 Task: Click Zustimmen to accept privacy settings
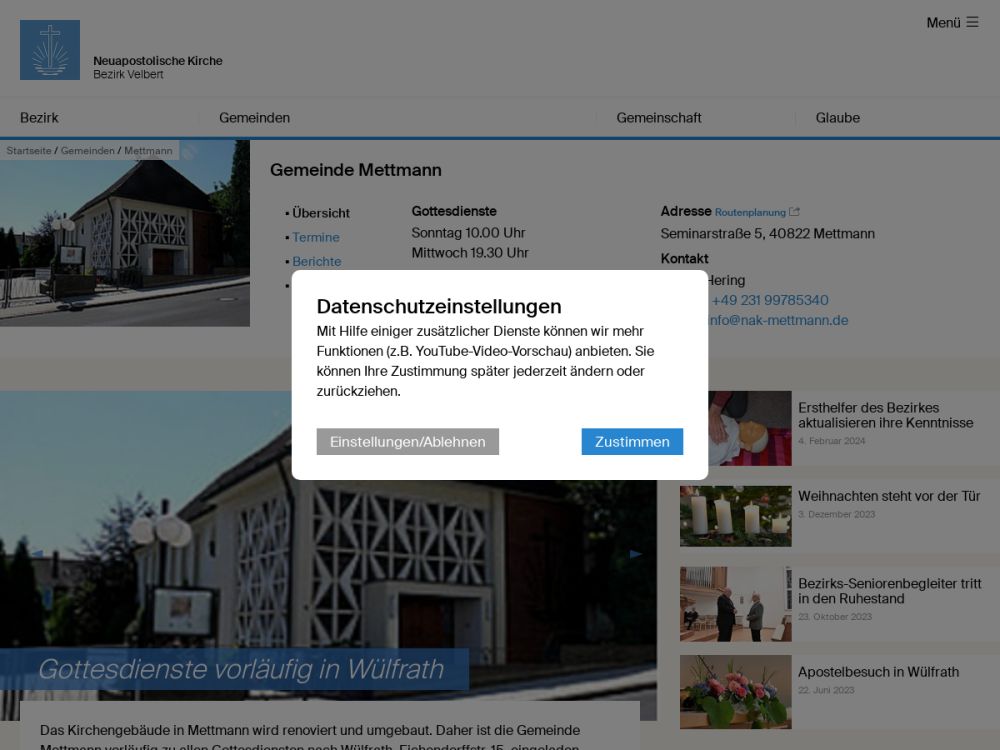pos(632,442)
